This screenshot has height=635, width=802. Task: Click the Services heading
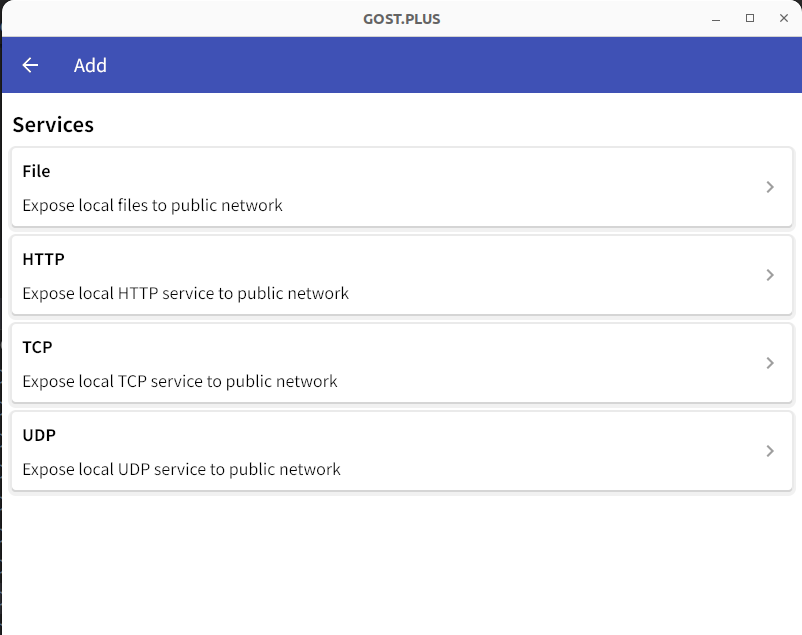coord(53,125)
